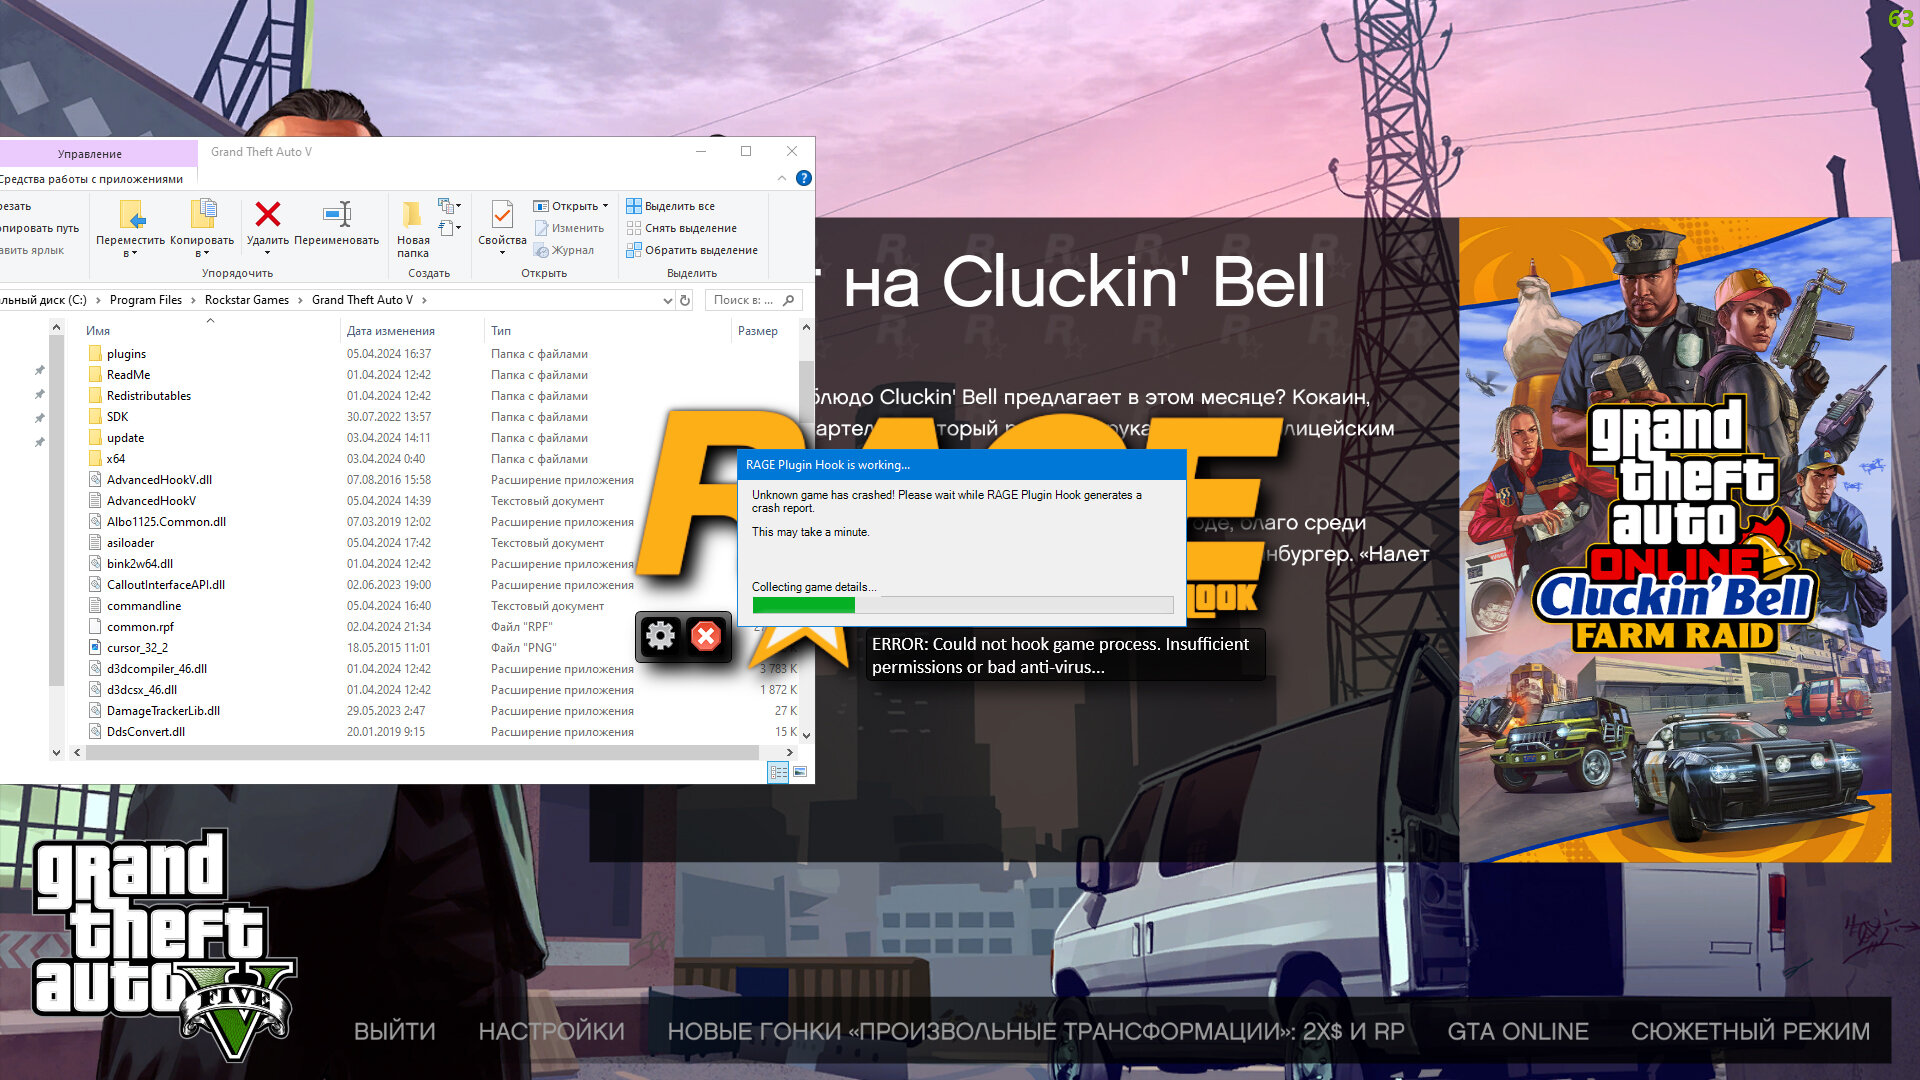Click the Explorer help question mark icon
1920x1080 pixels.
click(804, 179)
